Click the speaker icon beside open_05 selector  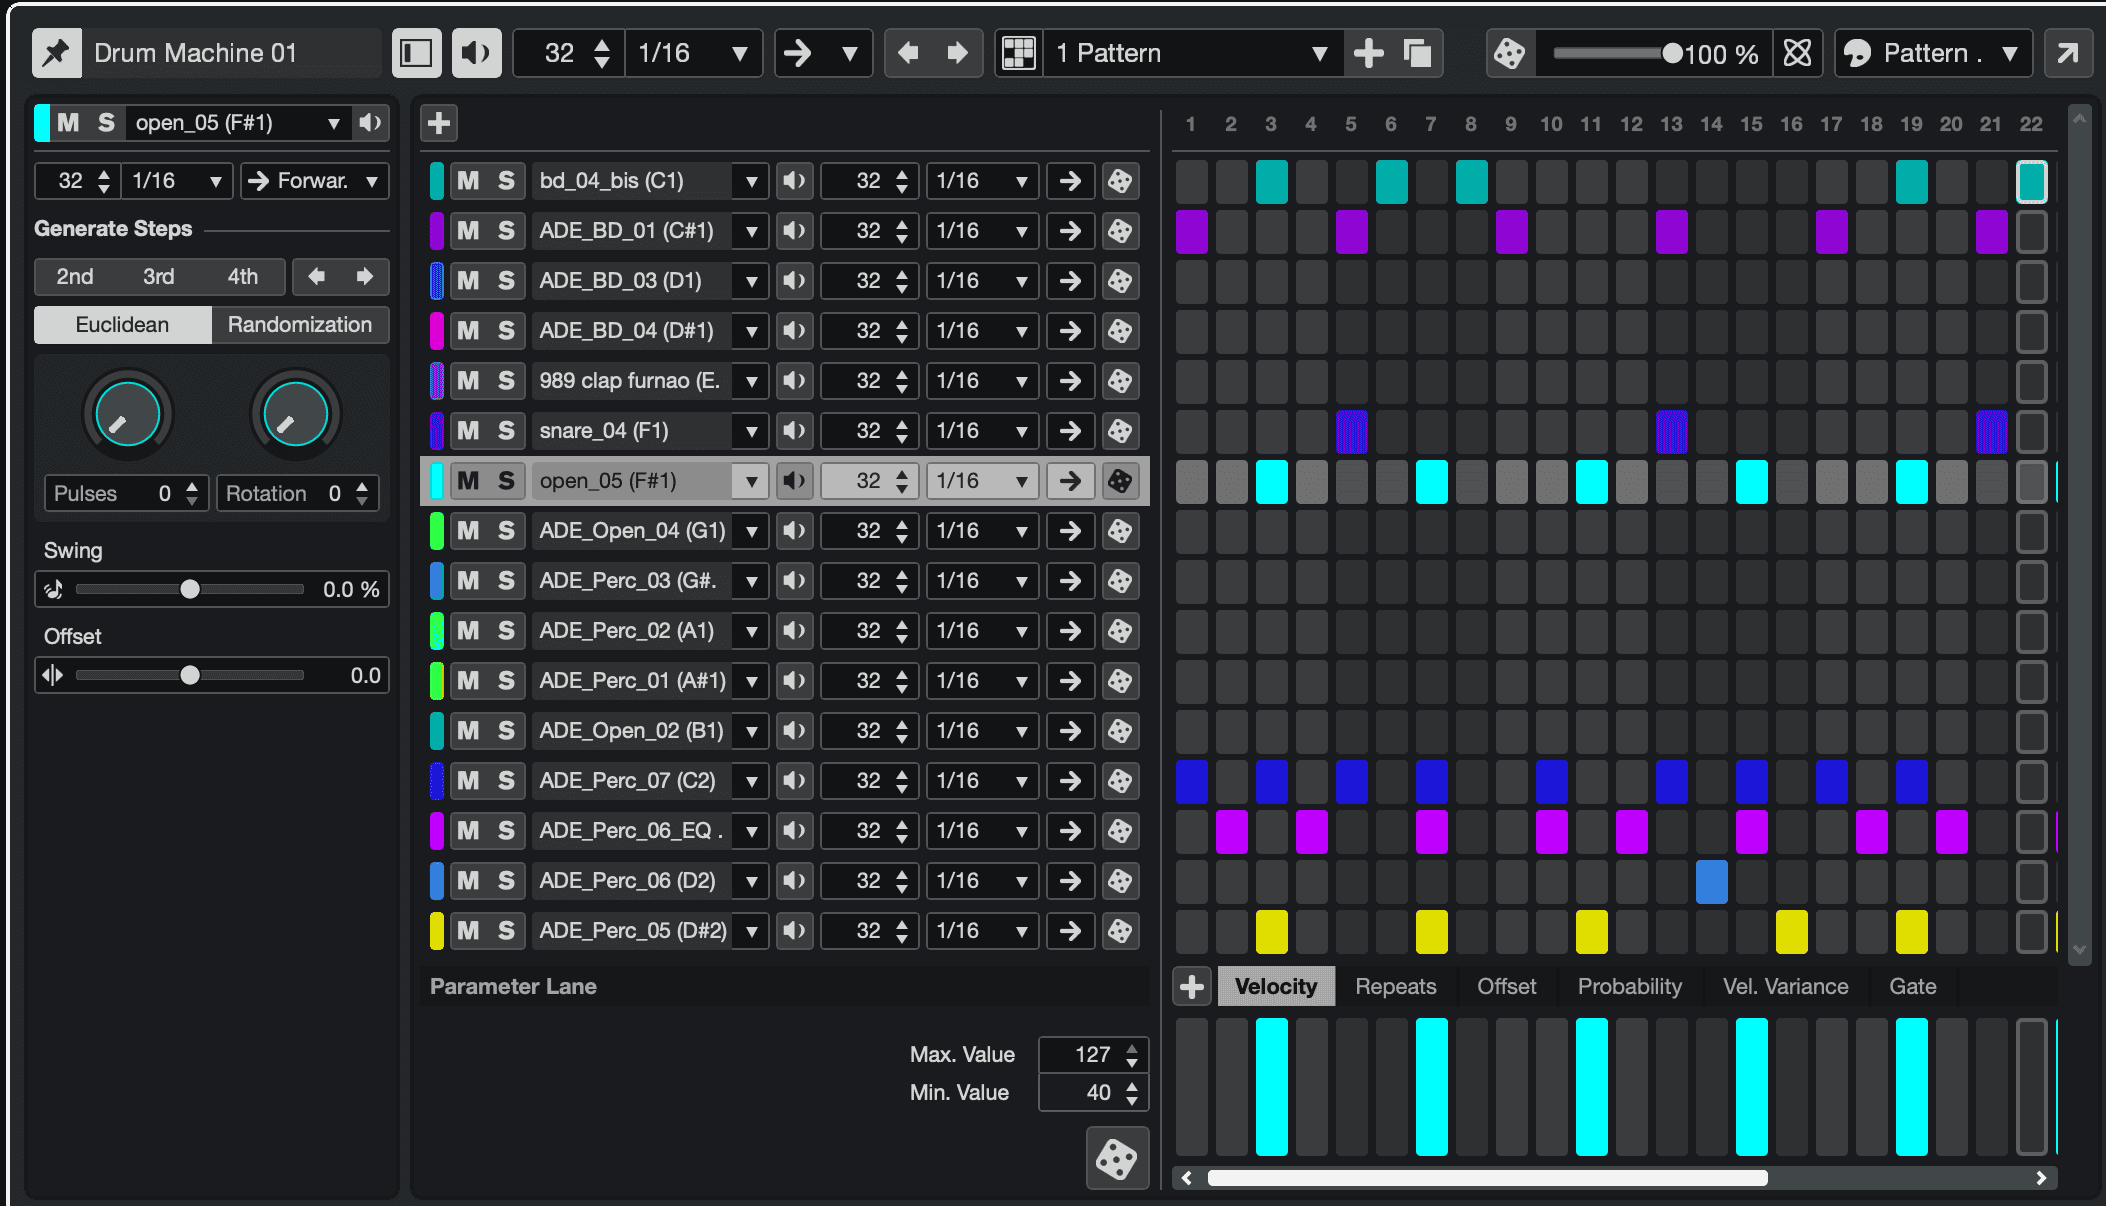tap(370, 123)
